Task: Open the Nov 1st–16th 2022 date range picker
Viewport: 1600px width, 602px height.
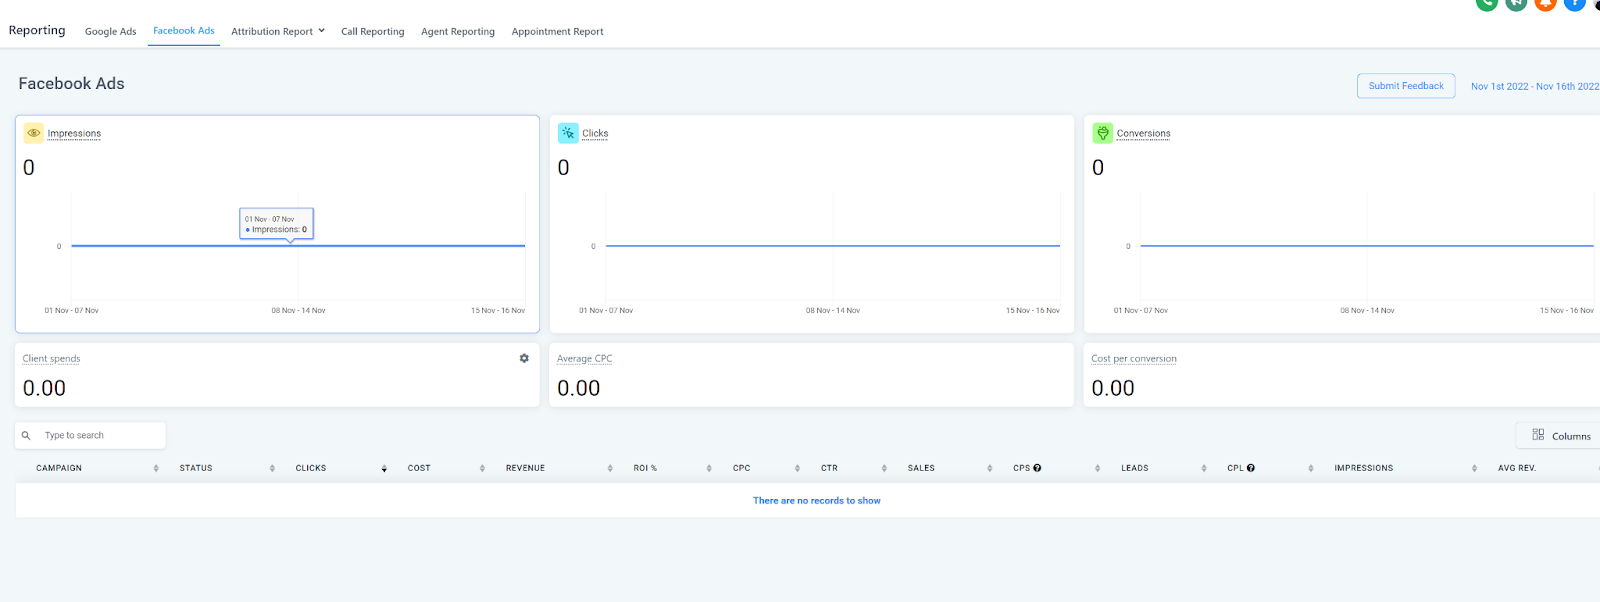Action: pos(1535,86)
